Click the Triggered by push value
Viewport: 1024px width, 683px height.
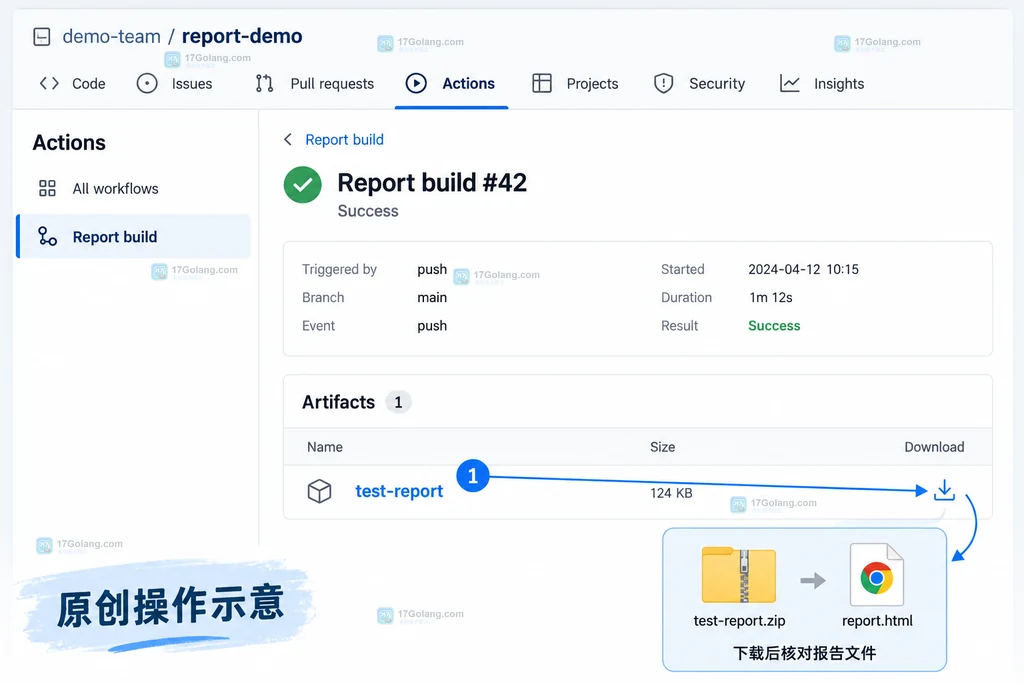[432, 269]
